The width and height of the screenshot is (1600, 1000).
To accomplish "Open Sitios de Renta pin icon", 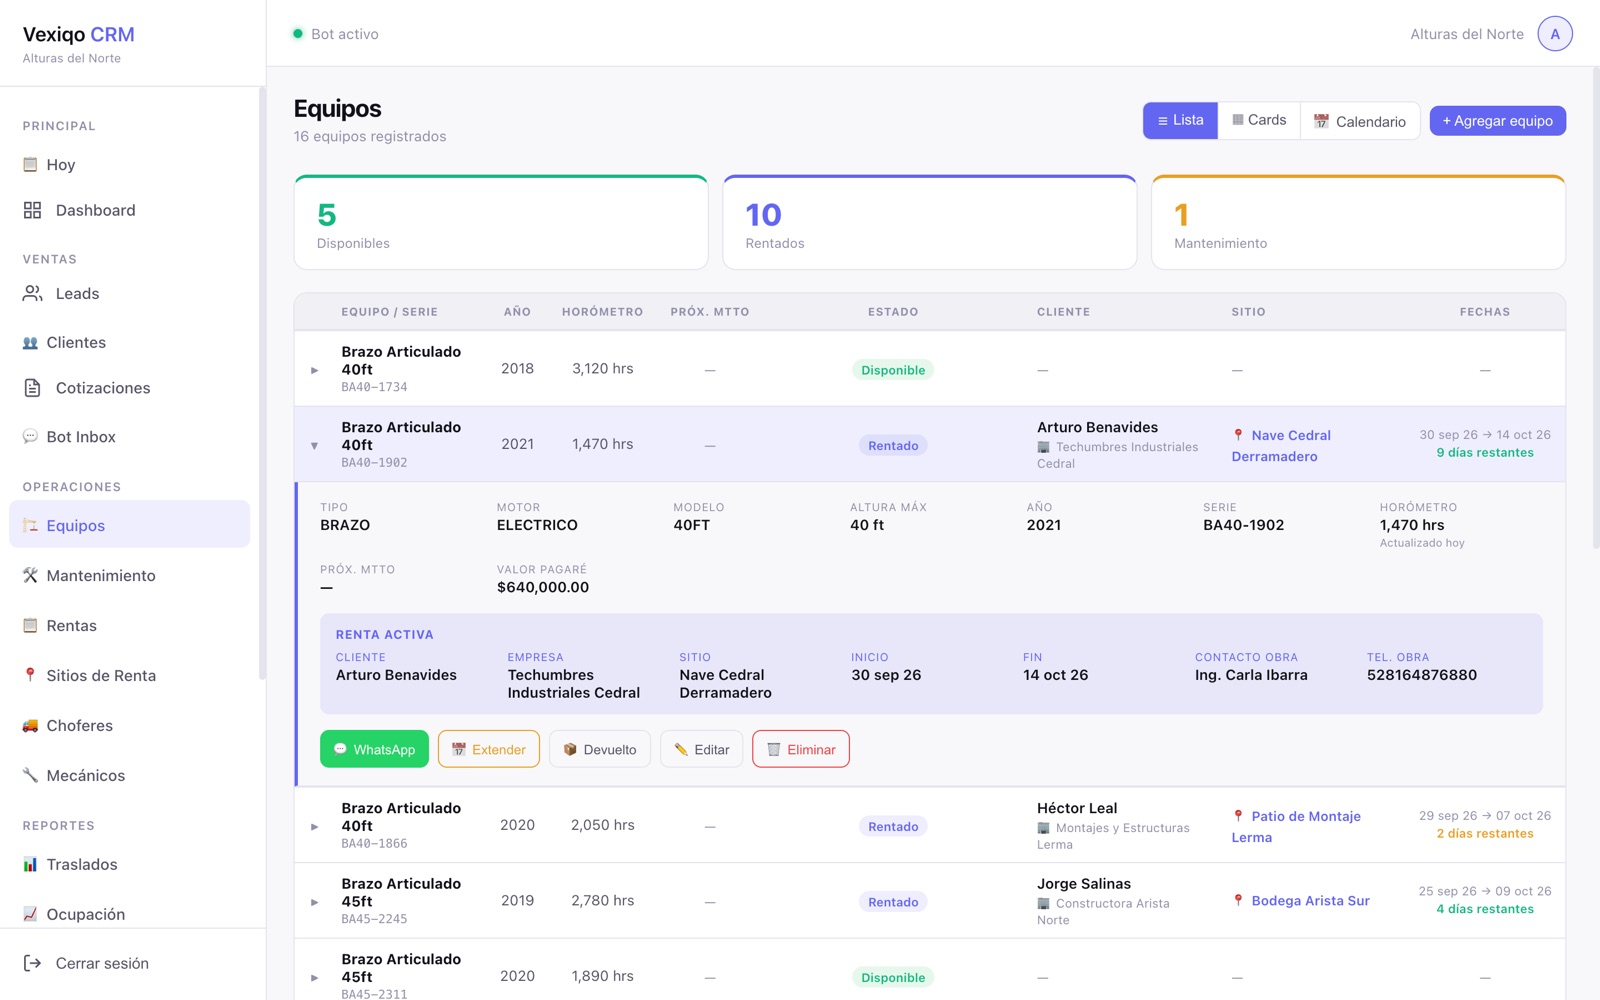I will coord(30,675).
